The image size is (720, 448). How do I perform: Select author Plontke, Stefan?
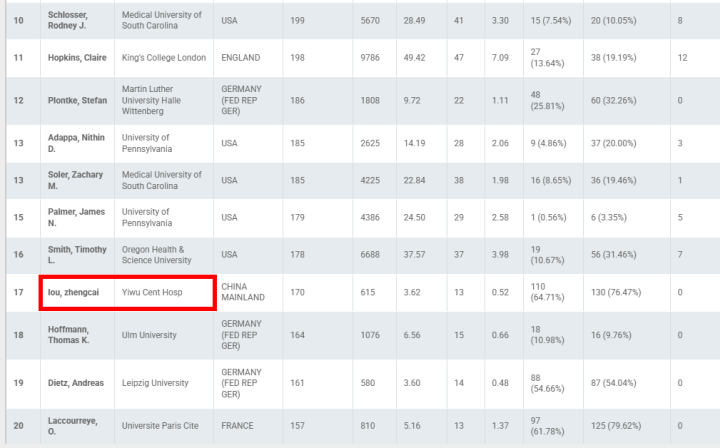(x=79, y=101)
